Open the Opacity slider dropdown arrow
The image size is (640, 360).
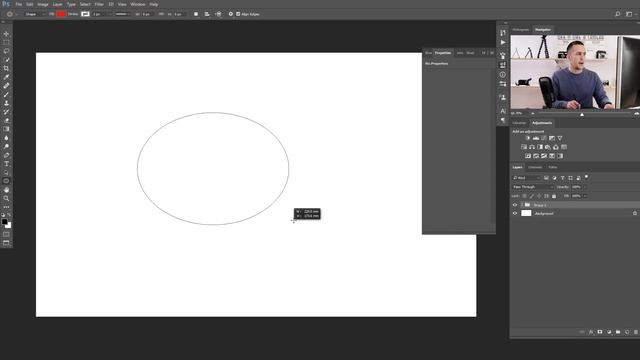click(585, 187)
